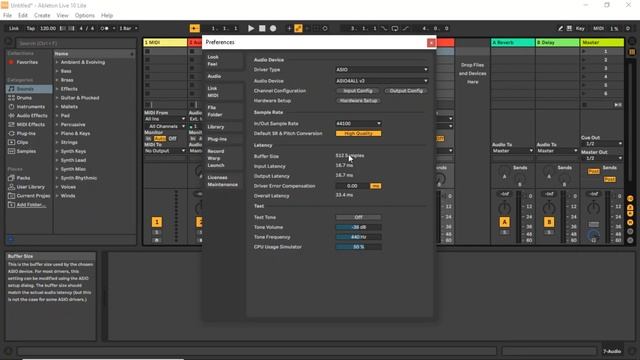640x360 pixels.
Task: Click the Tap tempo button
Action: (31, 29)
